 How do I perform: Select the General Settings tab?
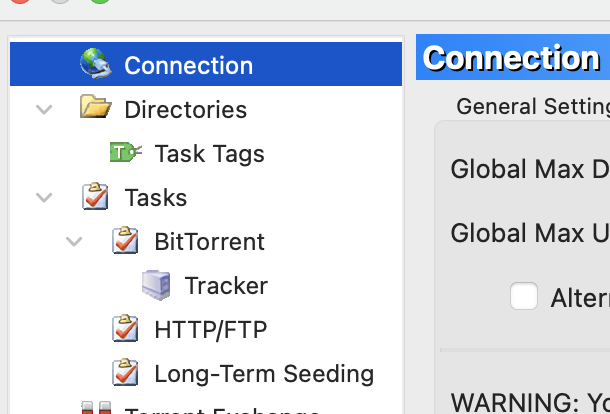pyautogui.click(x=532, y=106)
